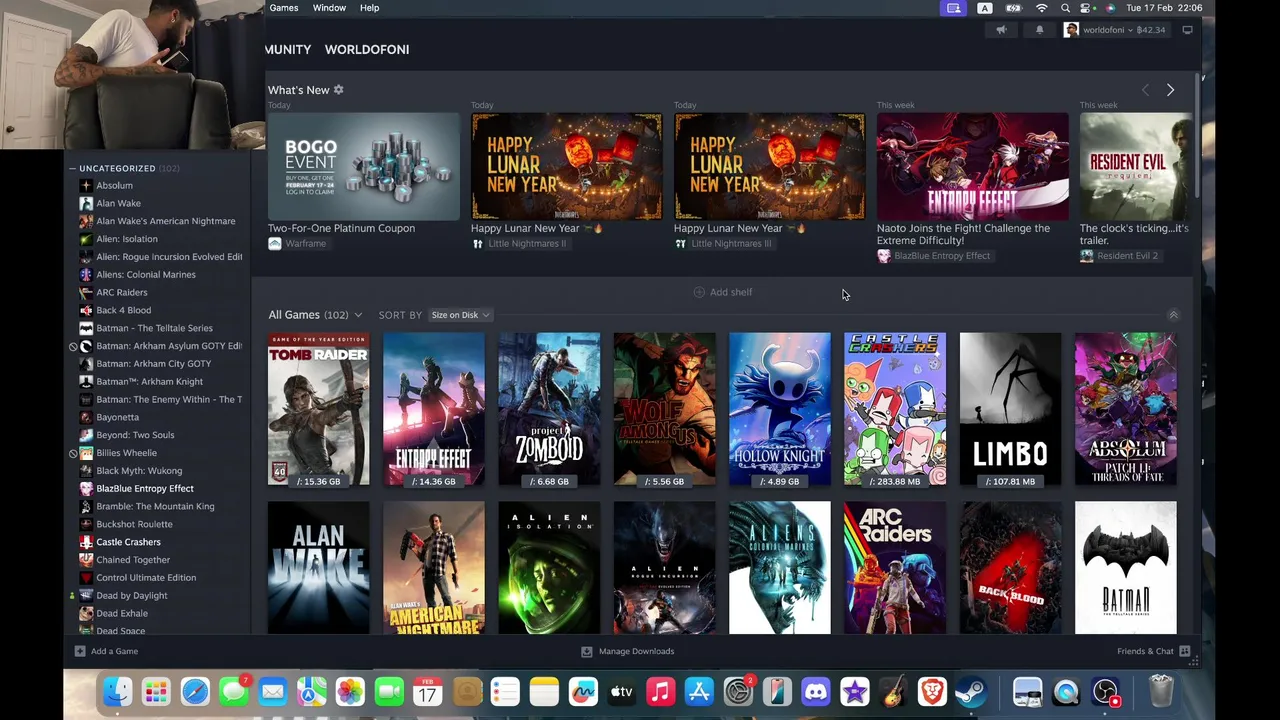Image resolution: width=1280 pixels, height=720 pixels.
Task: Enter Big Picture mode monitor icon
Action: (x=1187, y=30)
